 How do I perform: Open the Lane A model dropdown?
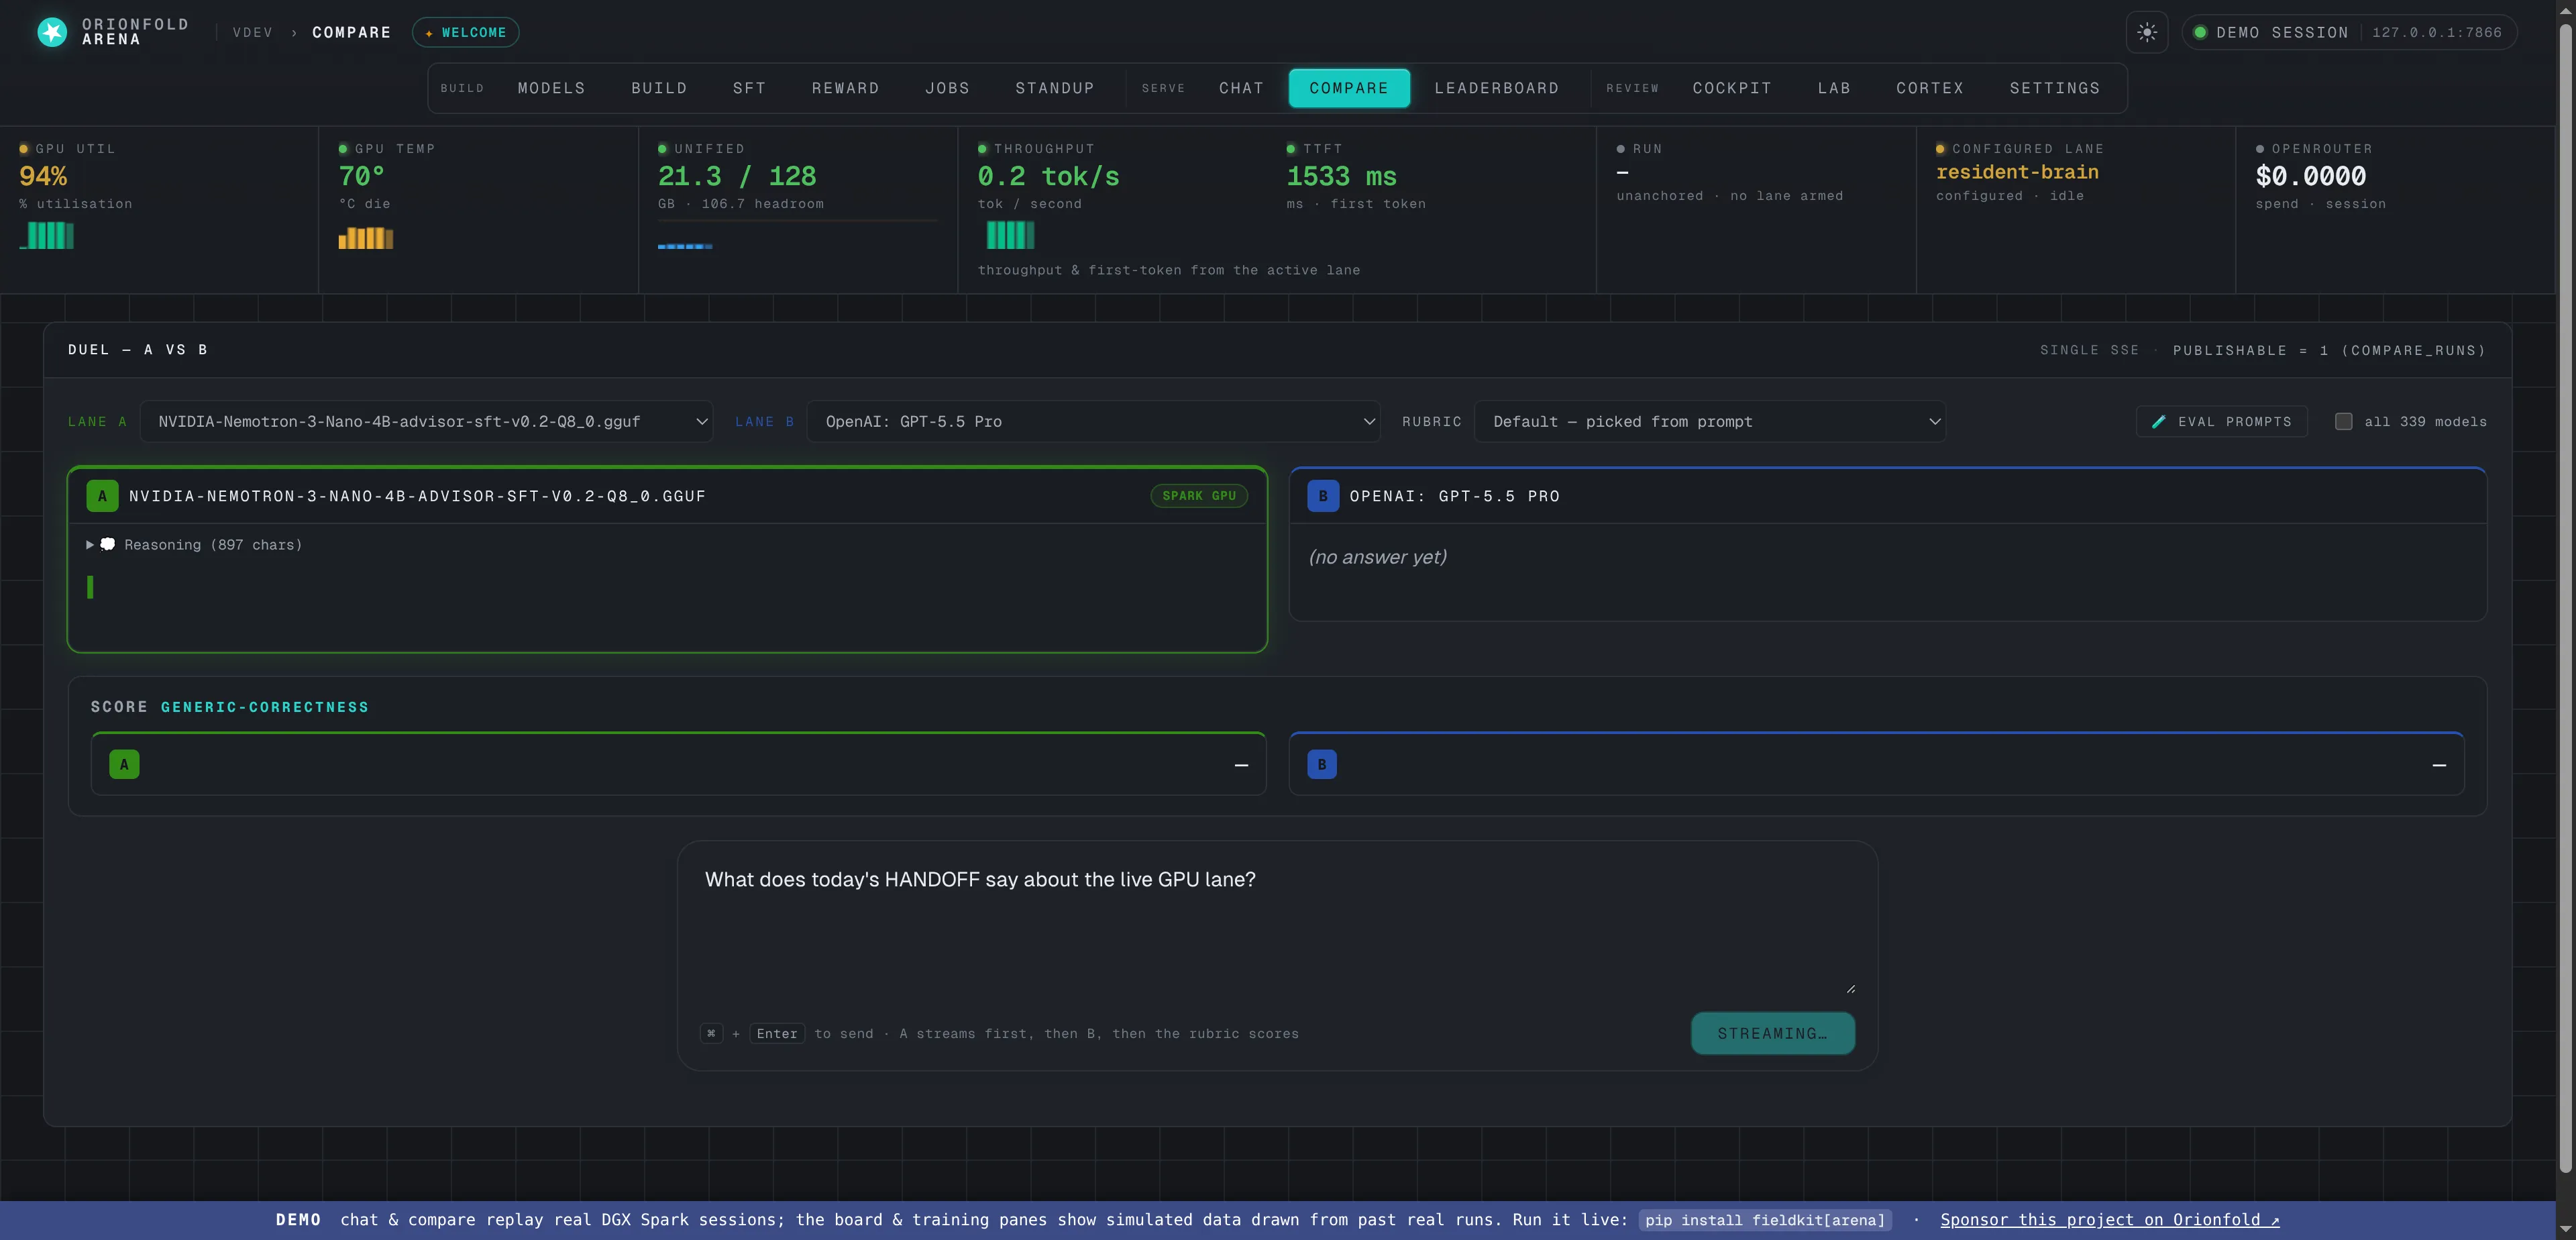pos(426,422)
